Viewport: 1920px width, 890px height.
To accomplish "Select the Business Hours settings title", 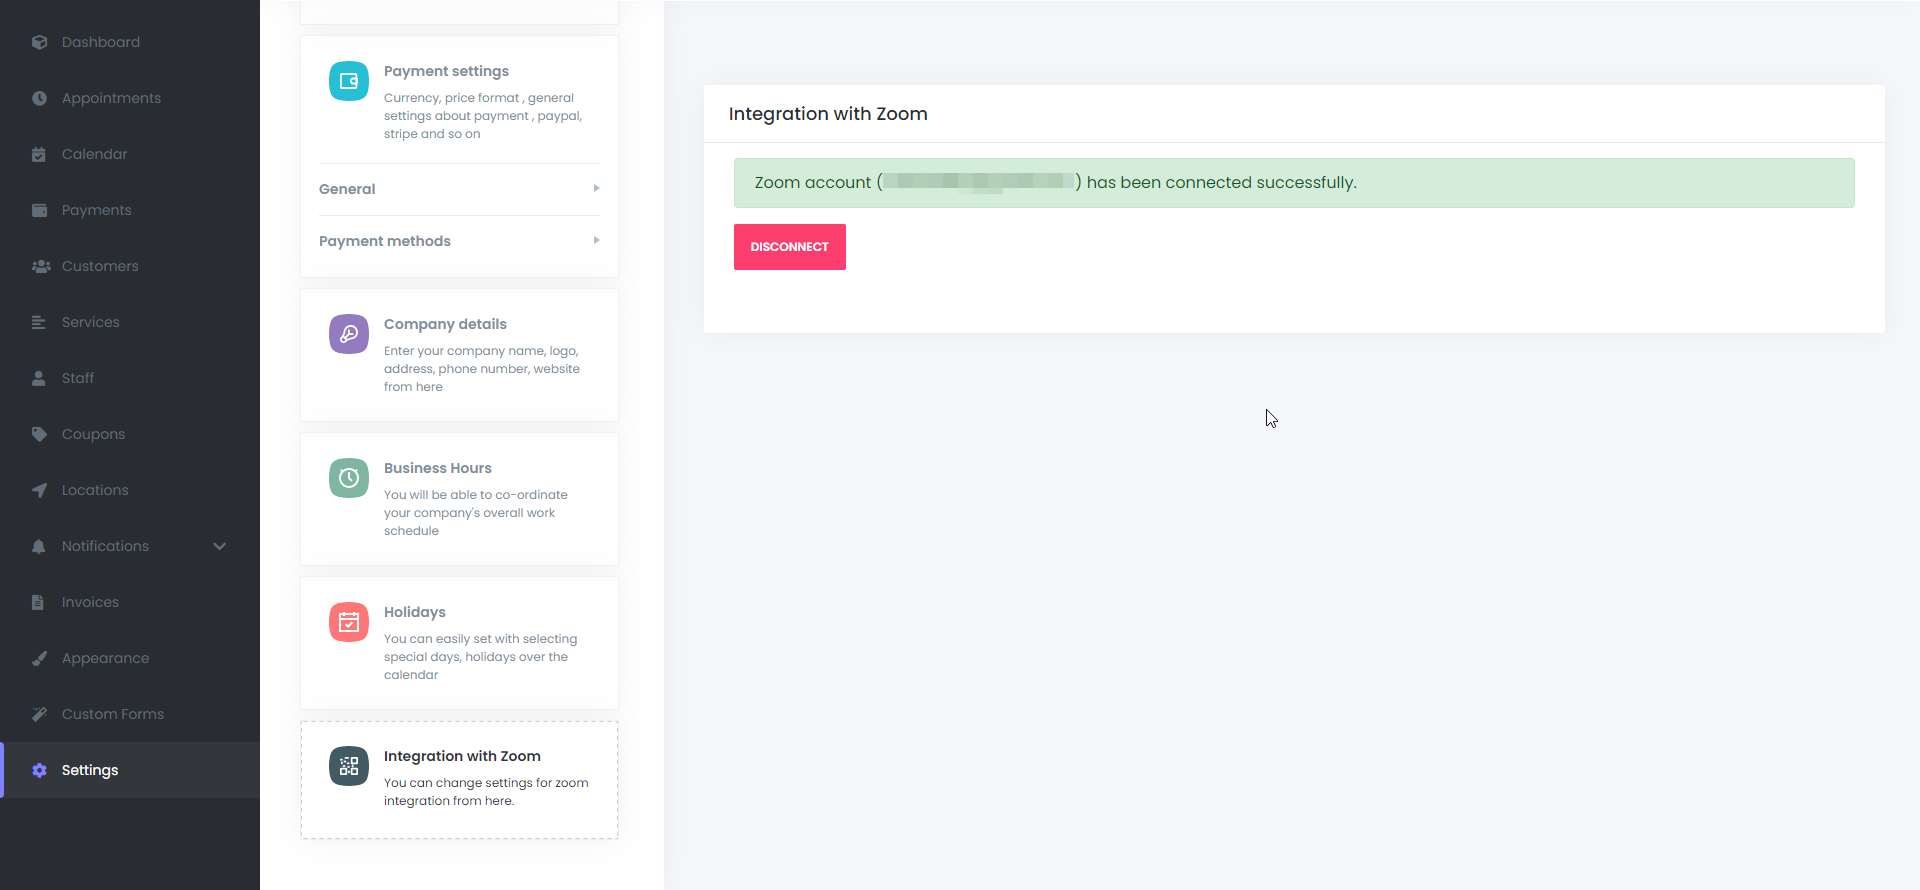I will [437, 468].
